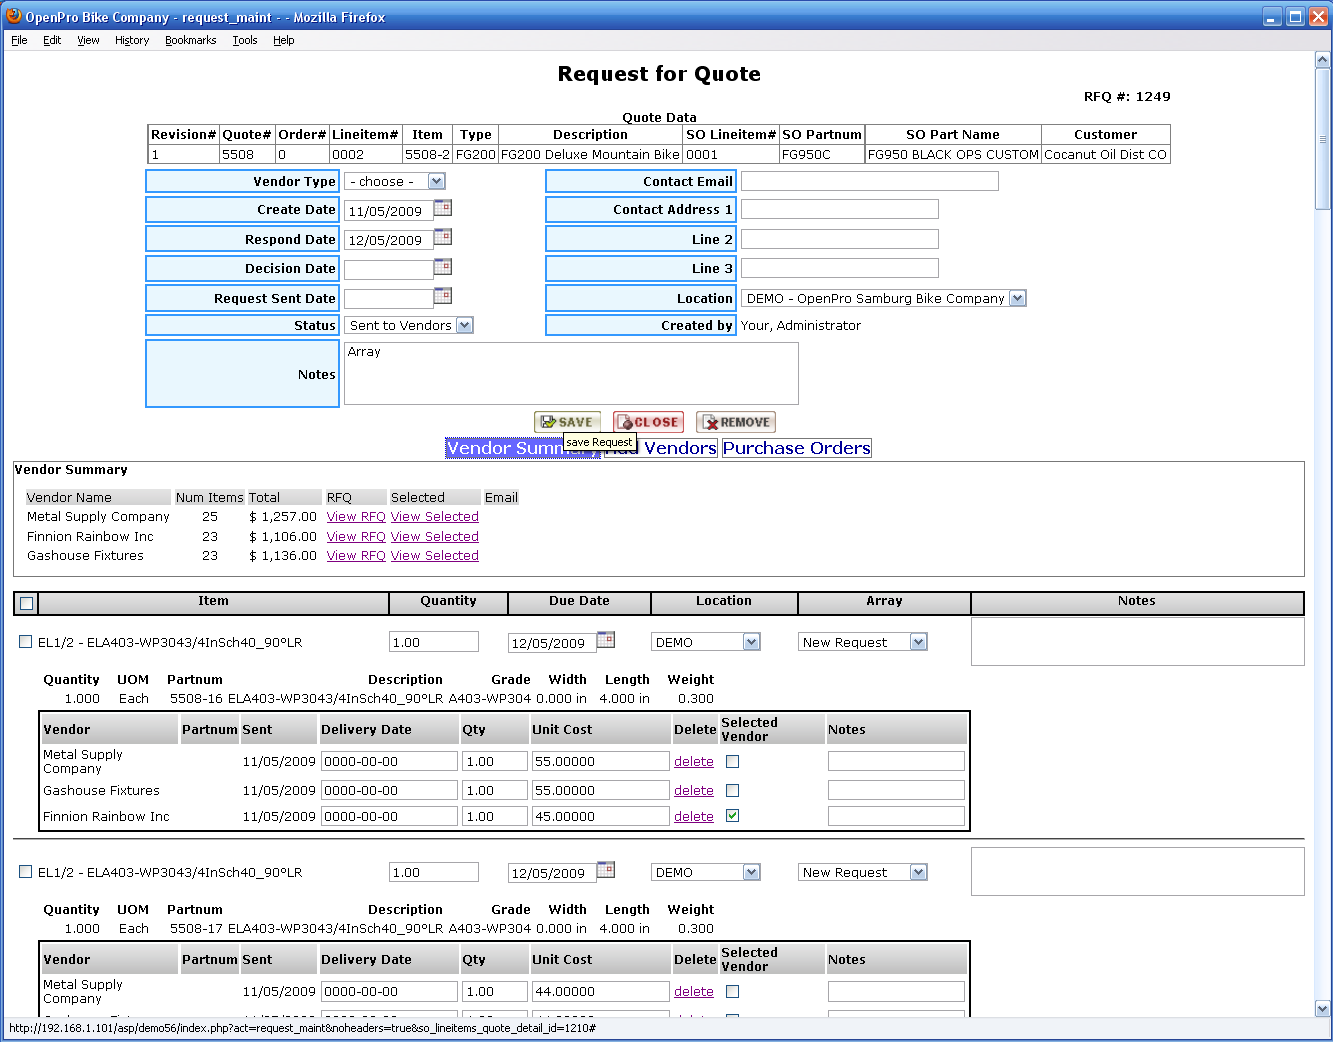Switch to the Purchase Orders tab
This screenshot has width=1333, height=1042.
click(x=796, y=448)
